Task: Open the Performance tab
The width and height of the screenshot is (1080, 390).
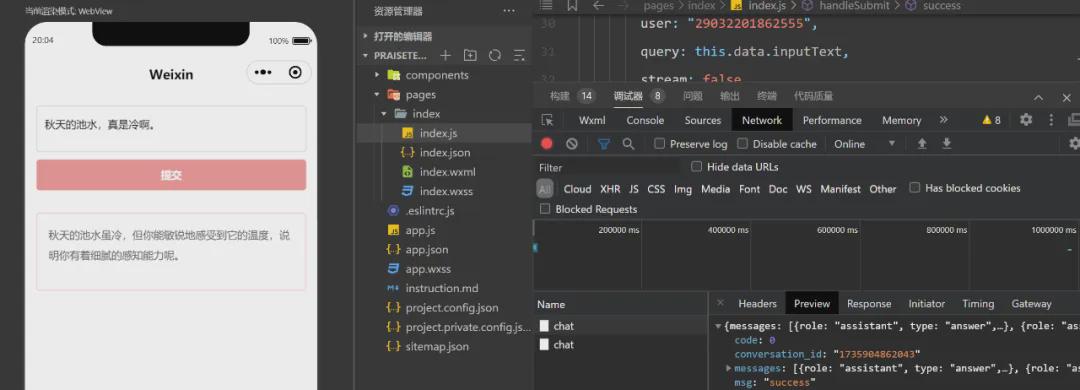Action: 832,120
